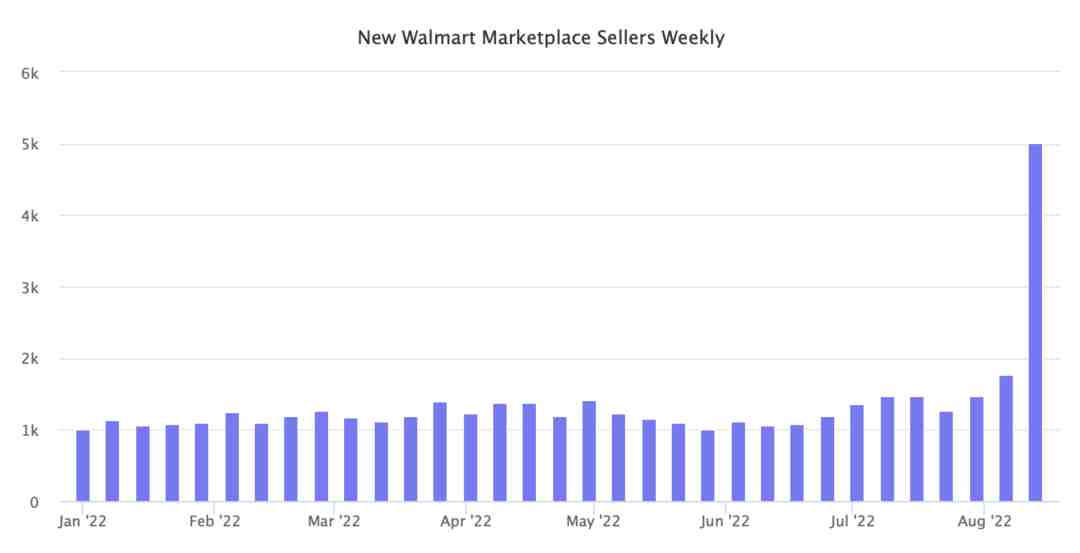Image resolution: width=1080 pixels, height=553 pixels.
Task: Click the chart title New Walmart Marketplace Sellers Weekly
Action: 541,37
